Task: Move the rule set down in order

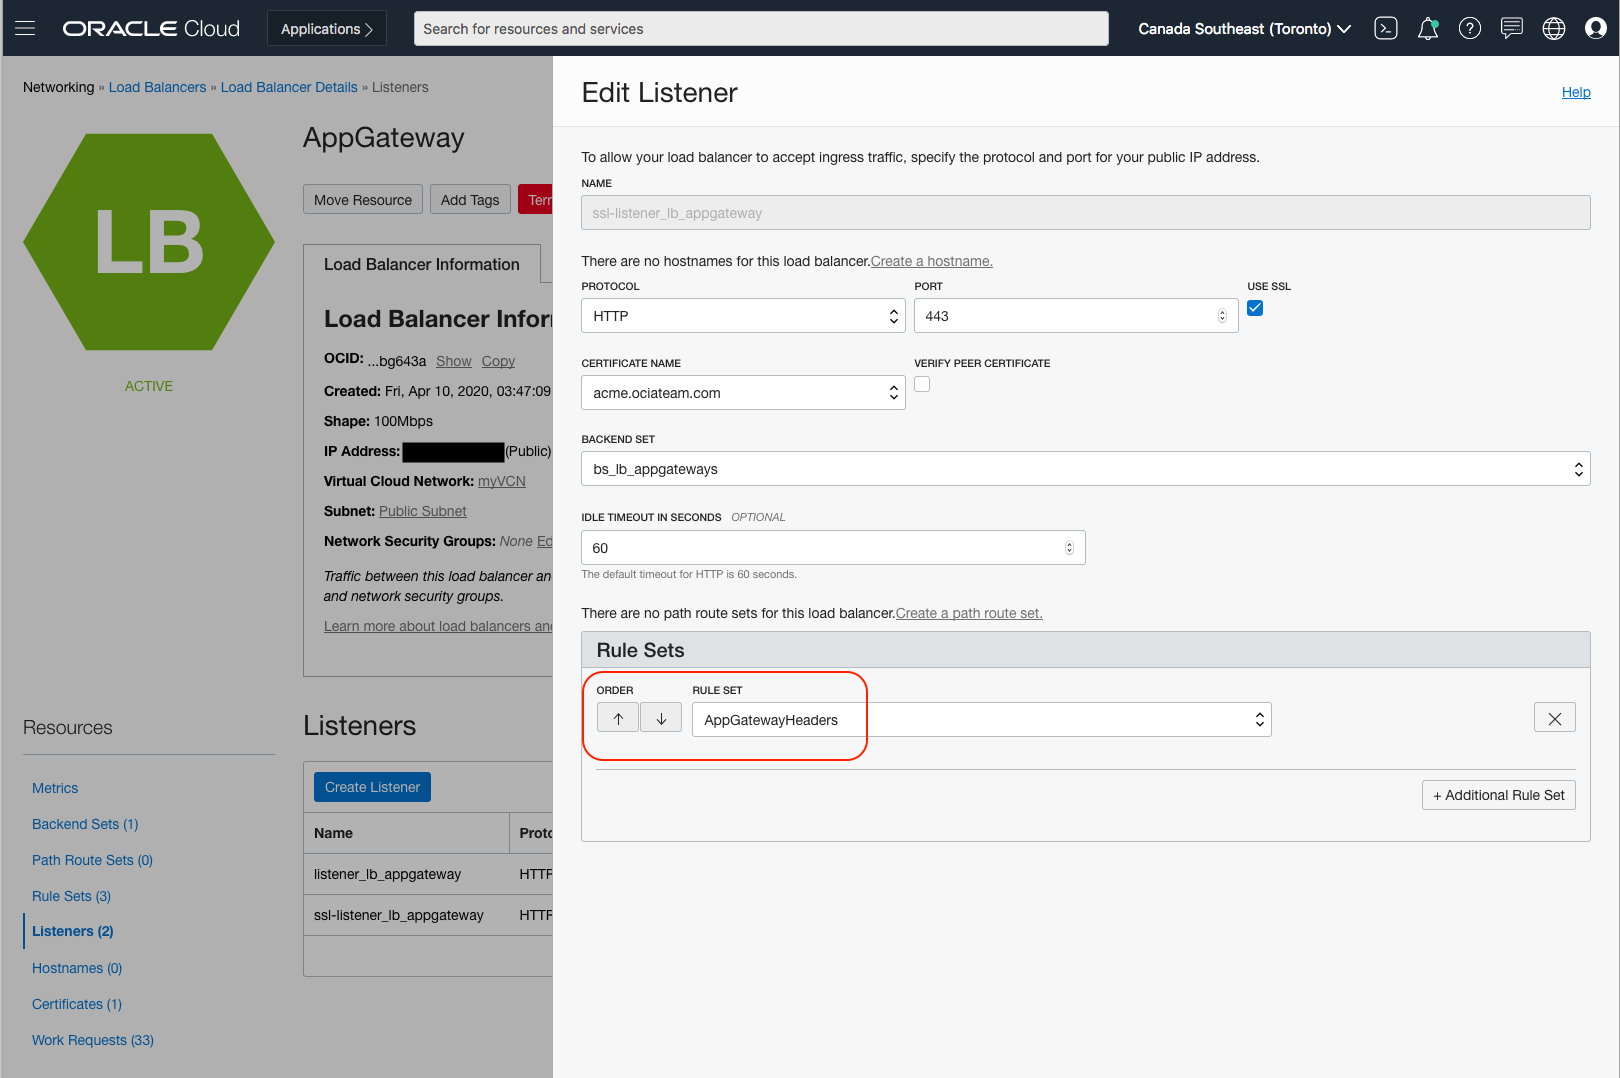Action: coord(661,718)
